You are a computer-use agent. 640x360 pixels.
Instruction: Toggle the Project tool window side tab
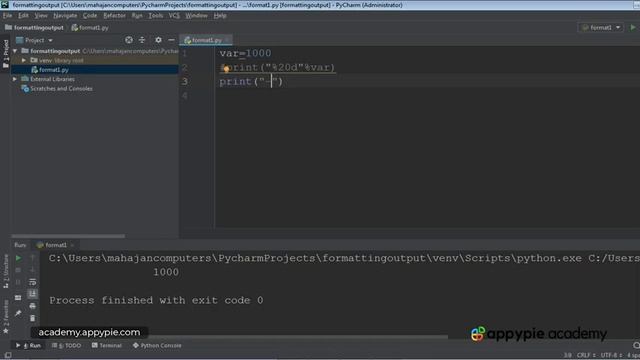pos(5,53)
